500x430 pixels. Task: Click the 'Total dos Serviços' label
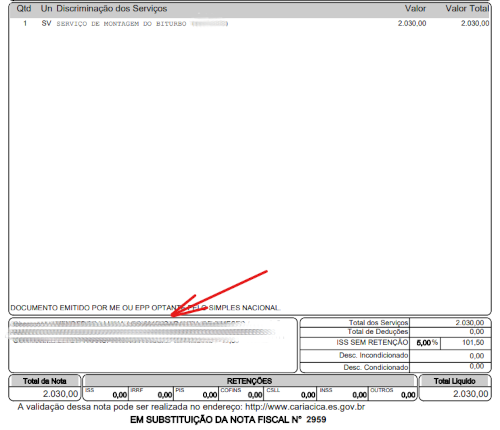click(x=378, y=323)
